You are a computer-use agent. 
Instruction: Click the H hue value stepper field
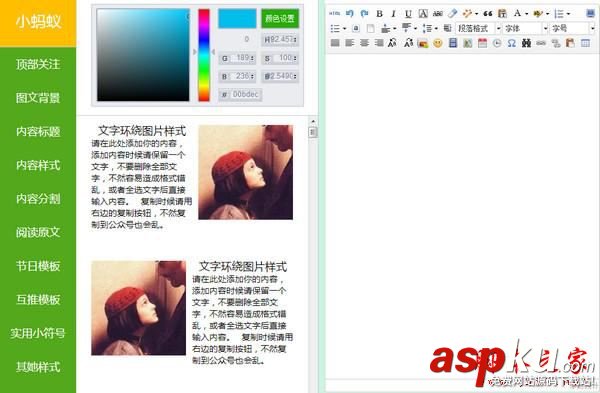pos(280,39)
